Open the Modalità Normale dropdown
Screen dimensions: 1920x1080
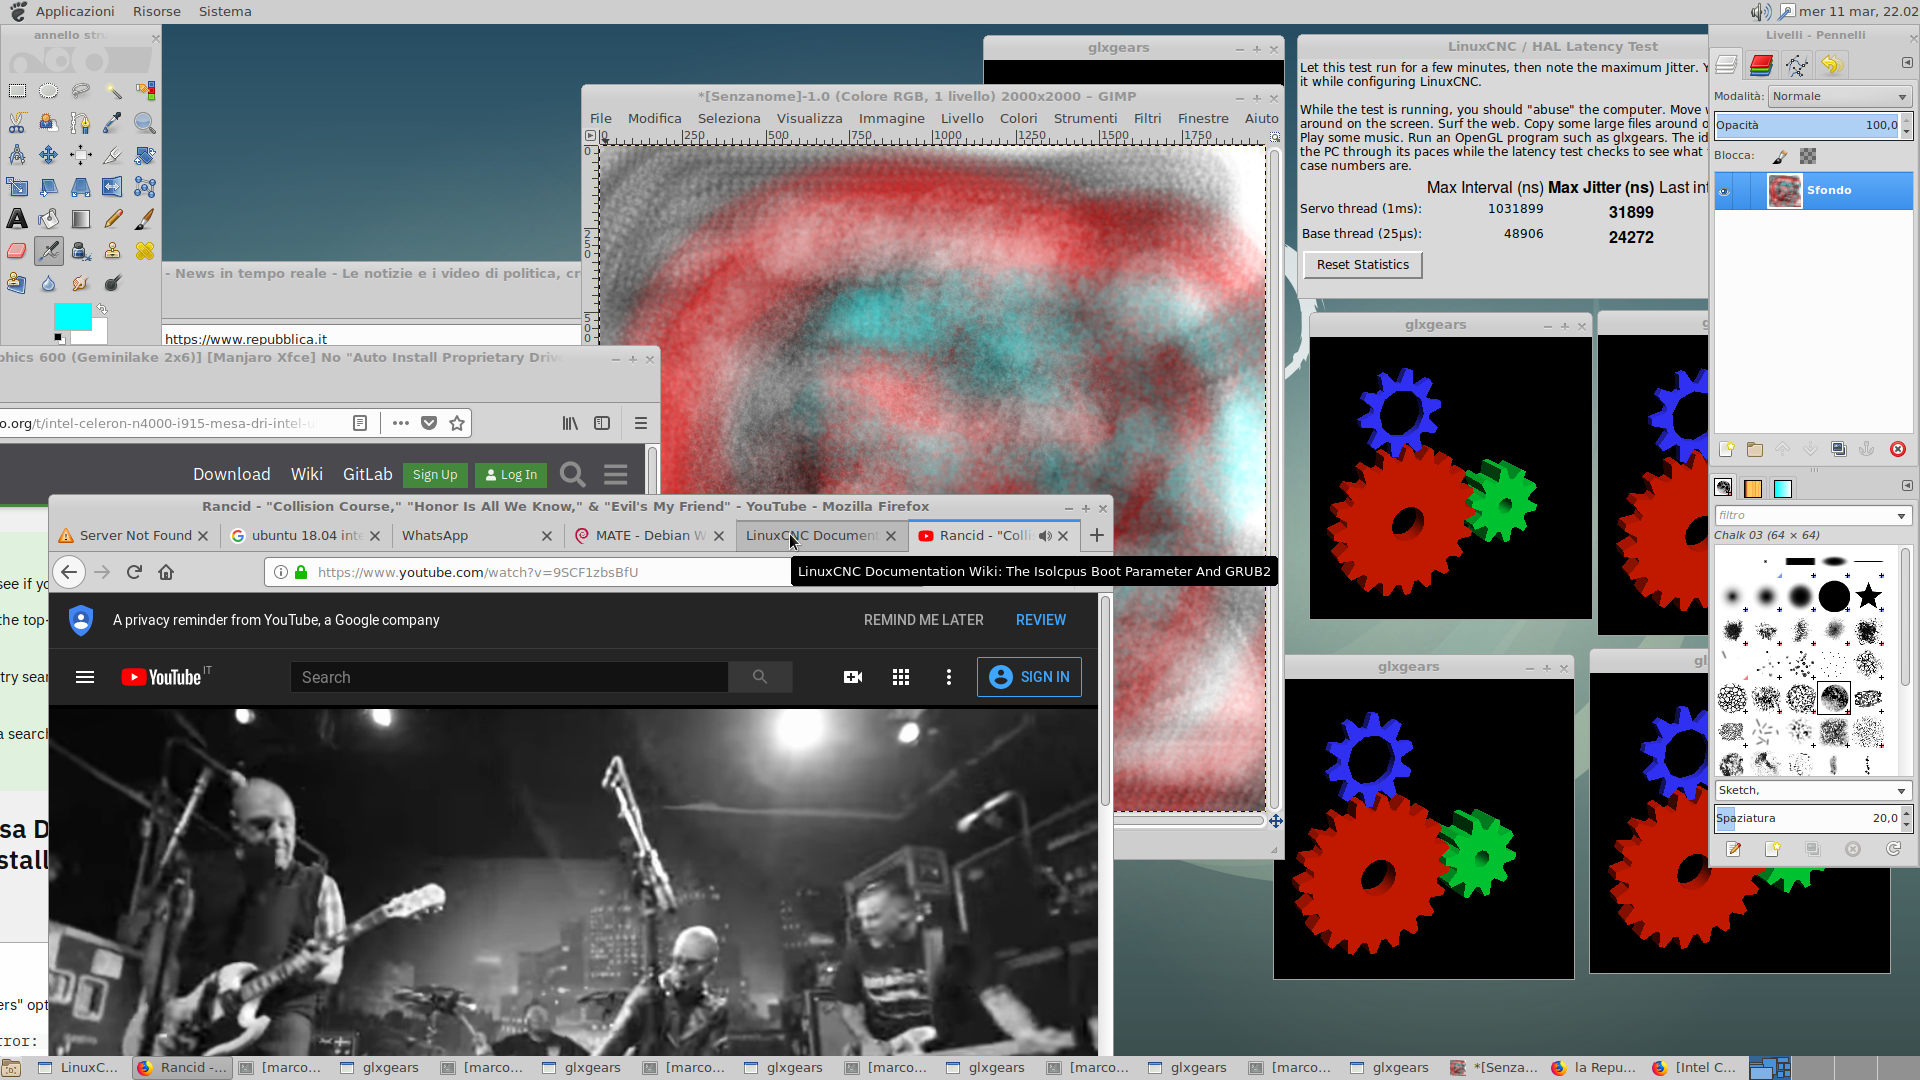(1839, 97)
